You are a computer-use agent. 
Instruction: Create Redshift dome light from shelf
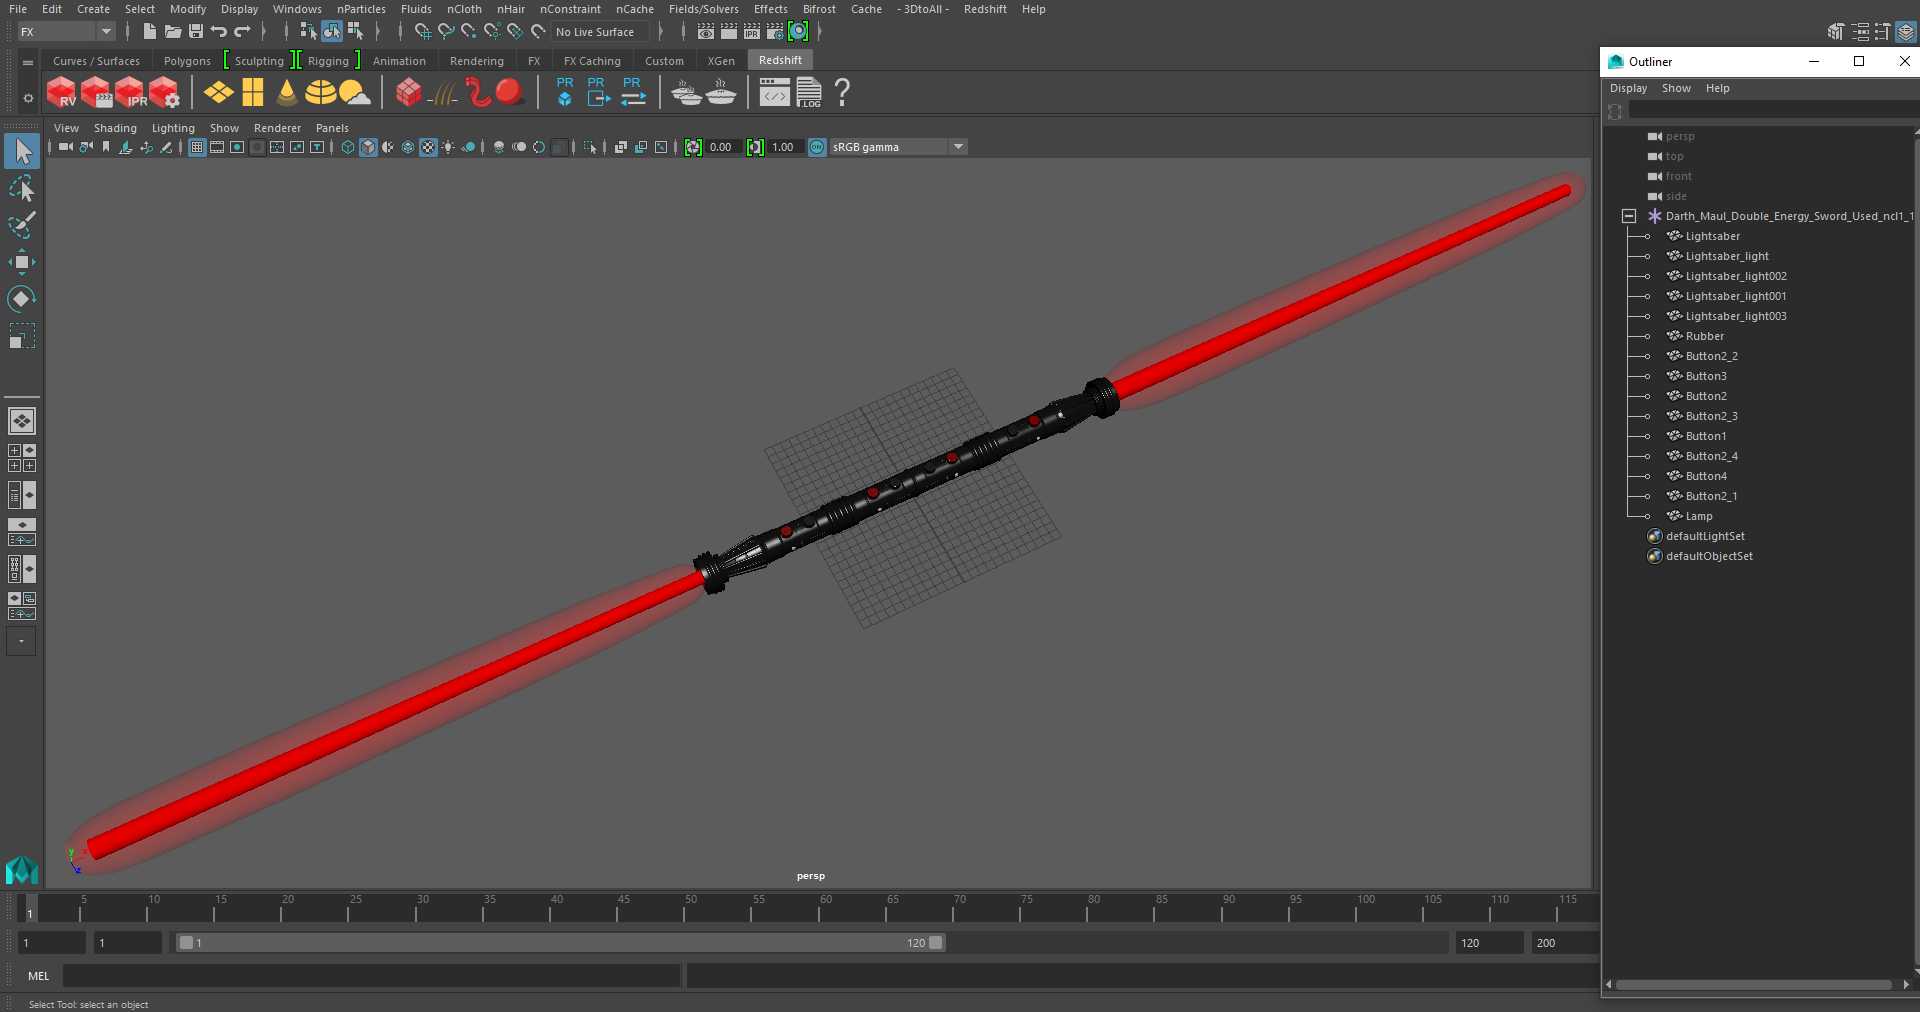[x=320, y=93]
